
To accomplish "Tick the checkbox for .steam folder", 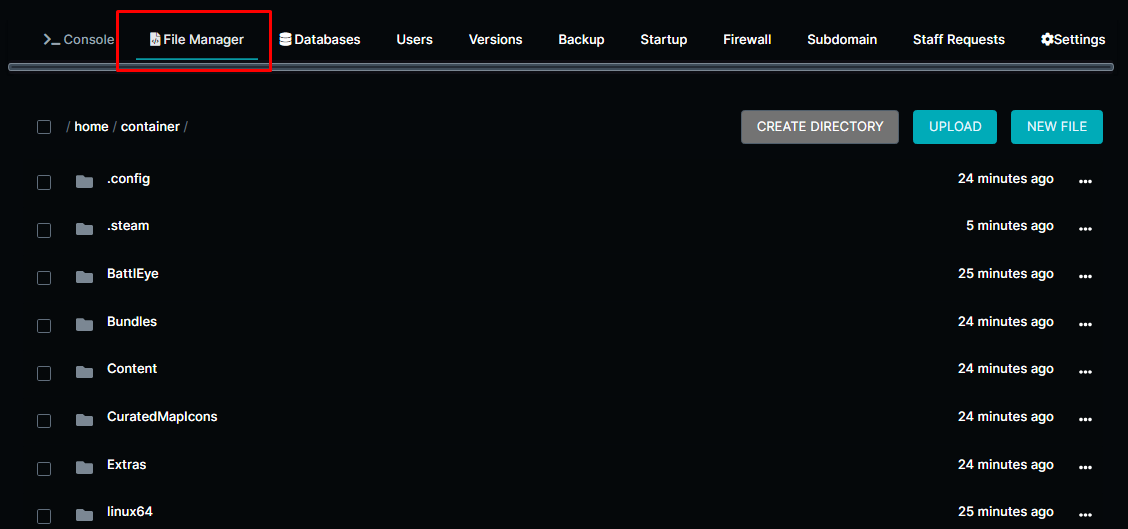I will pos(44,230).
